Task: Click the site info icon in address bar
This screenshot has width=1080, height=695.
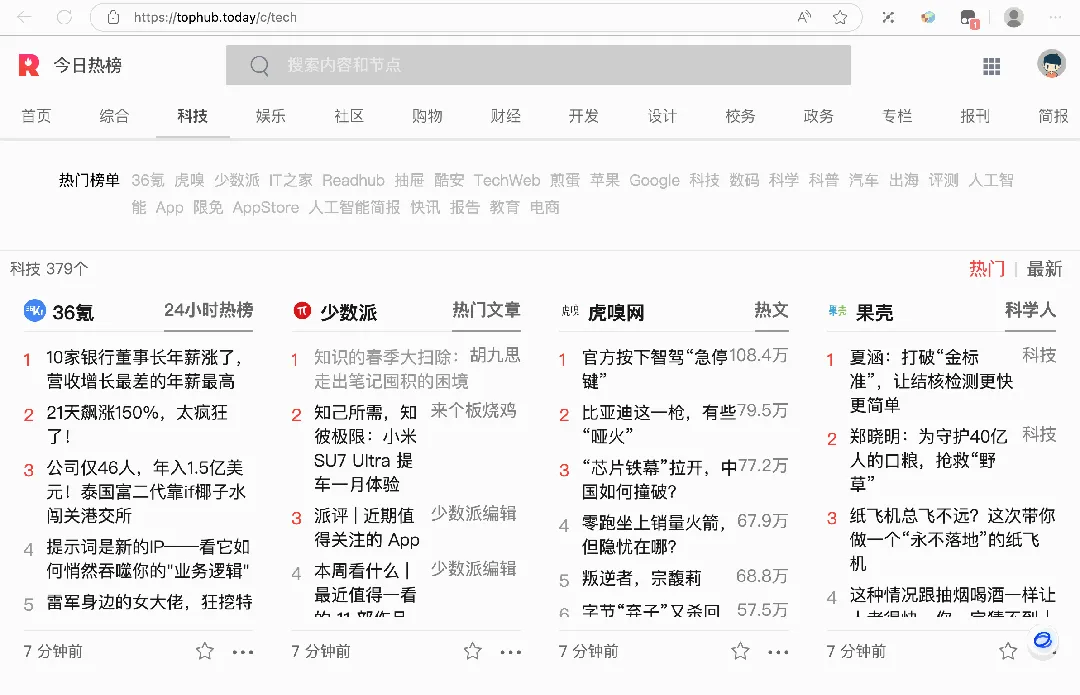Action: [x=114, y=17]
